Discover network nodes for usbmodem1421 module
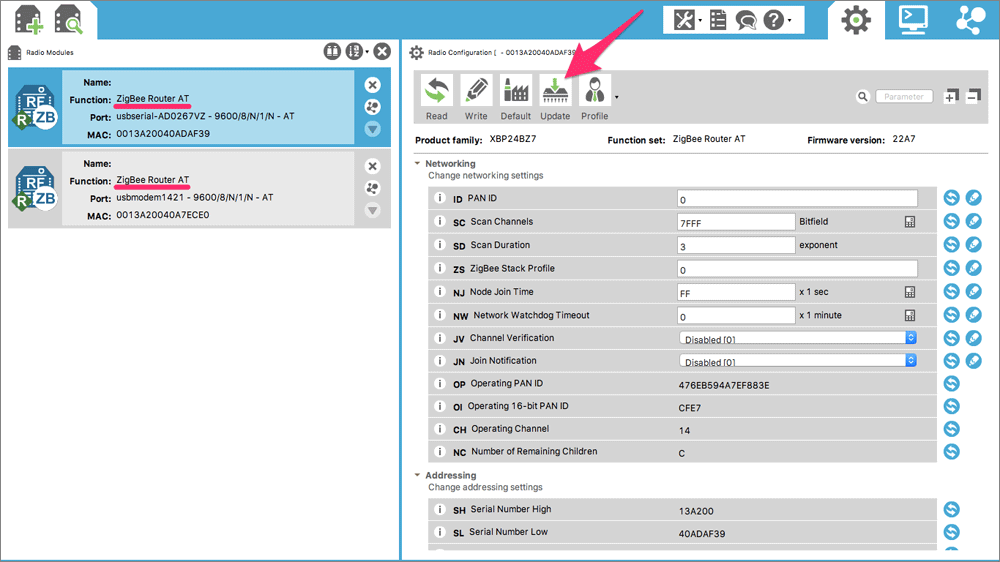 click(372, 188)
